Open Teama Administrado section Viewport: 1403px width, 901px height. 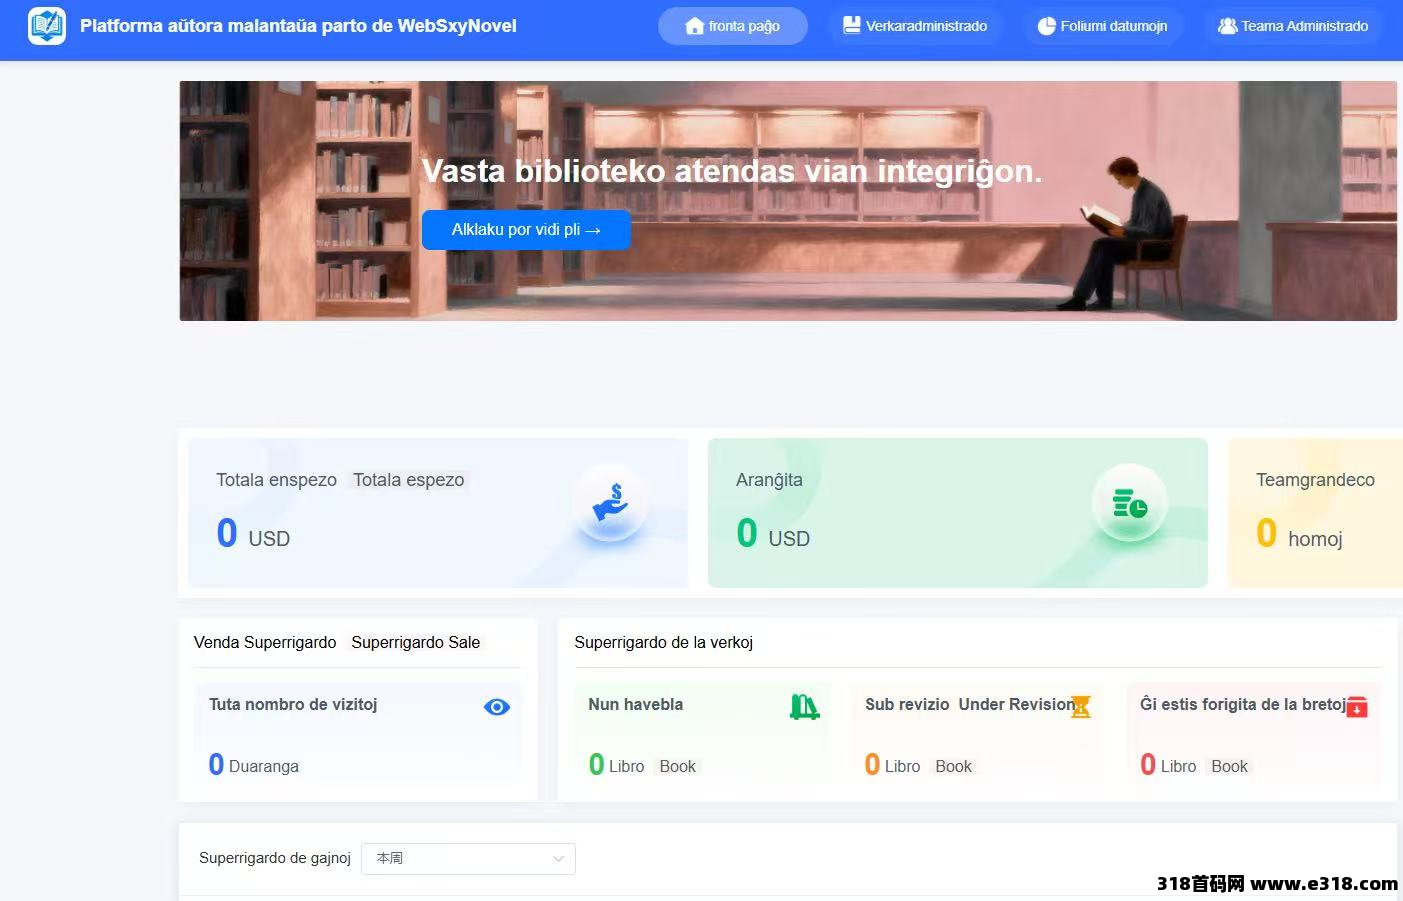pyautogui.click(x=1293, y=26)
